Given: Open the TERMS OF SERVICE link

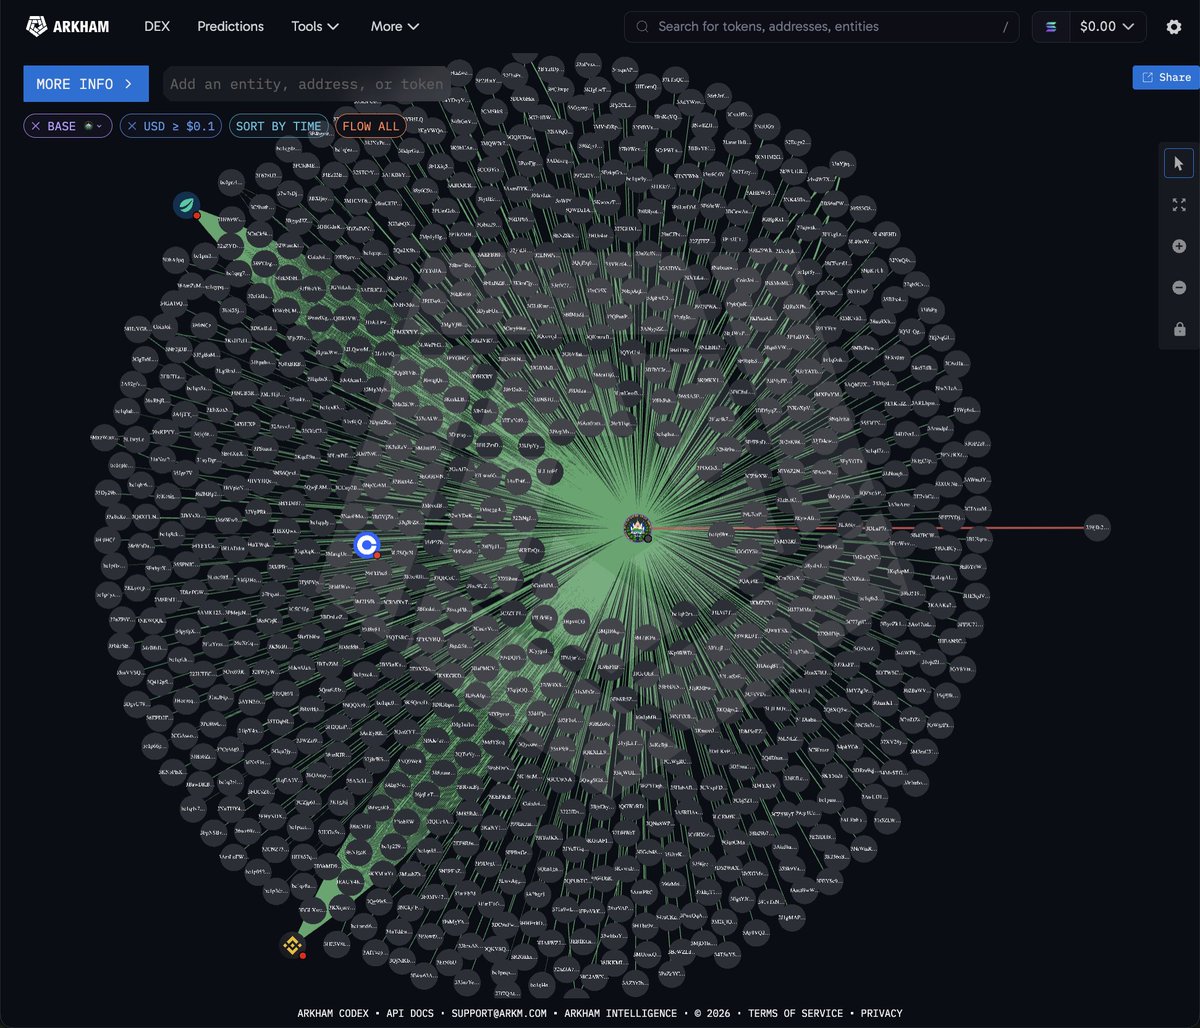Looking at the screenshot, I should (795, 1013).
